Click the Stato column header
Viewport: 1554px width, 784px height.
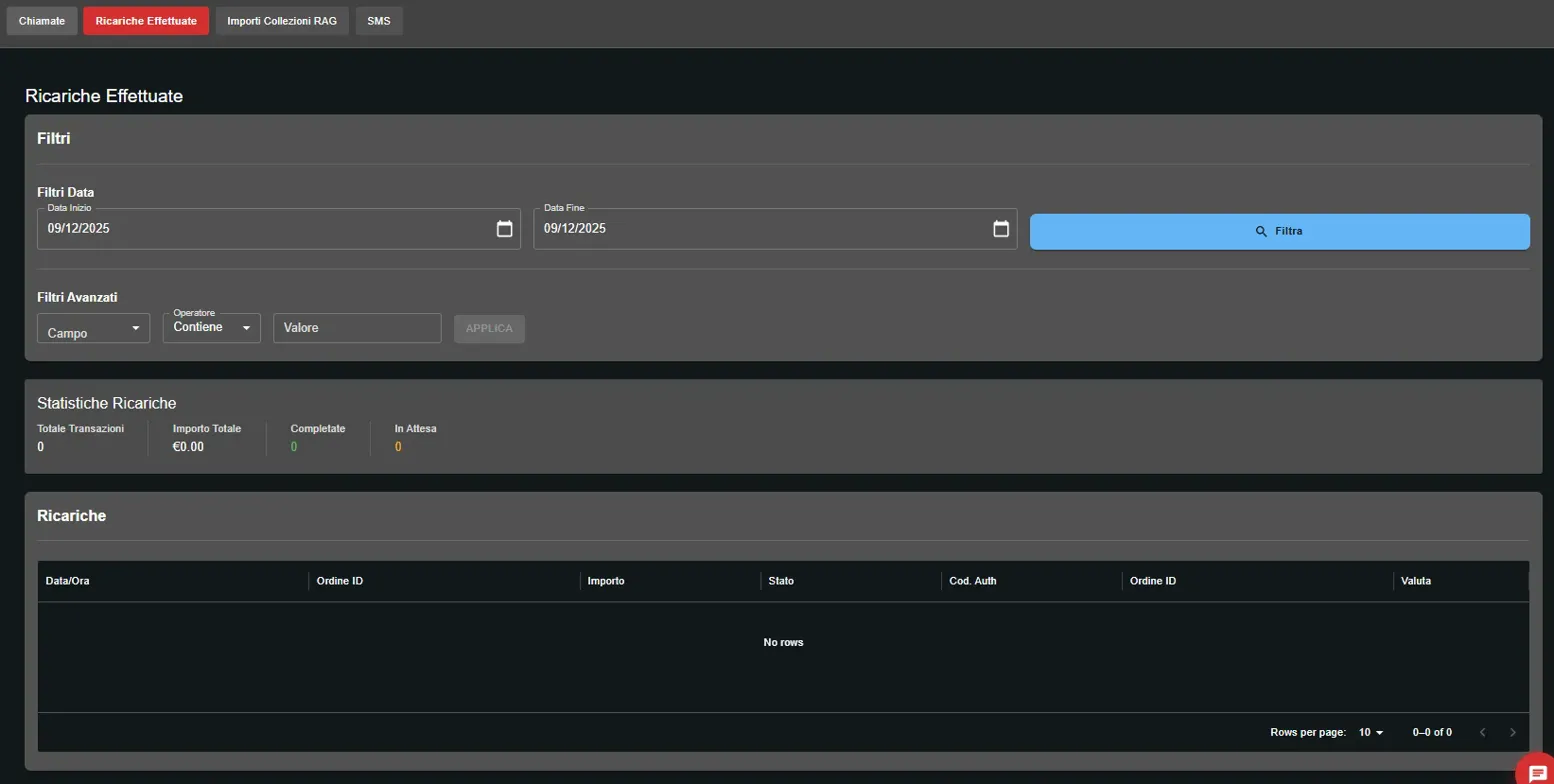tap(781, 581)
